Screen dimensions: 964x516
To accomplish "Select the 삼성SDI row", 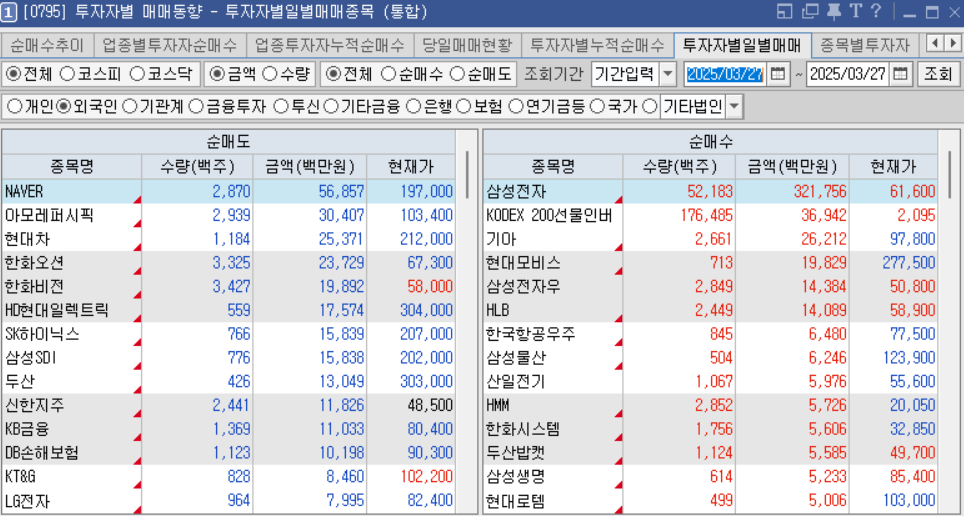I will tap(228, 358).
